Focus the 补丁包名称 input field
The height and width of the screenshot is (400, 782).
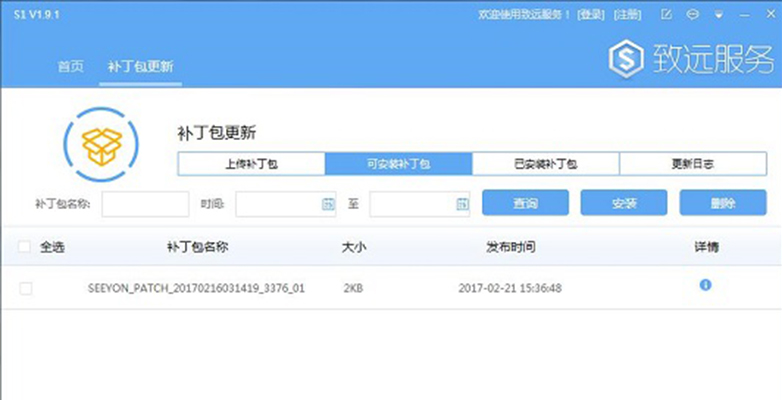point(145,204)
